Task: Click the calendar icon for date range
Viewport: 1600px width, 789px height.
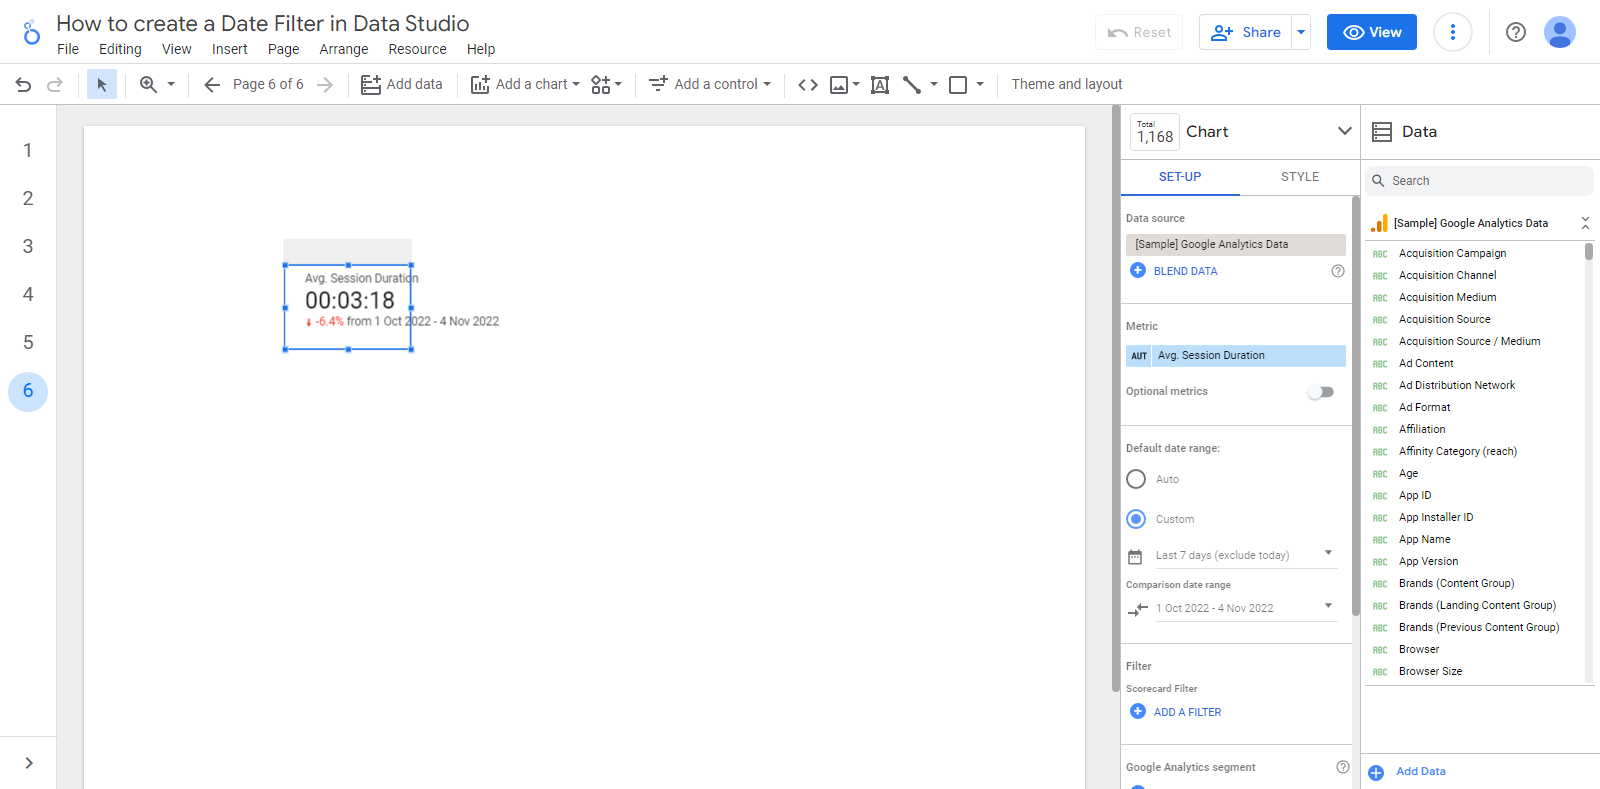Action: 1135,557
